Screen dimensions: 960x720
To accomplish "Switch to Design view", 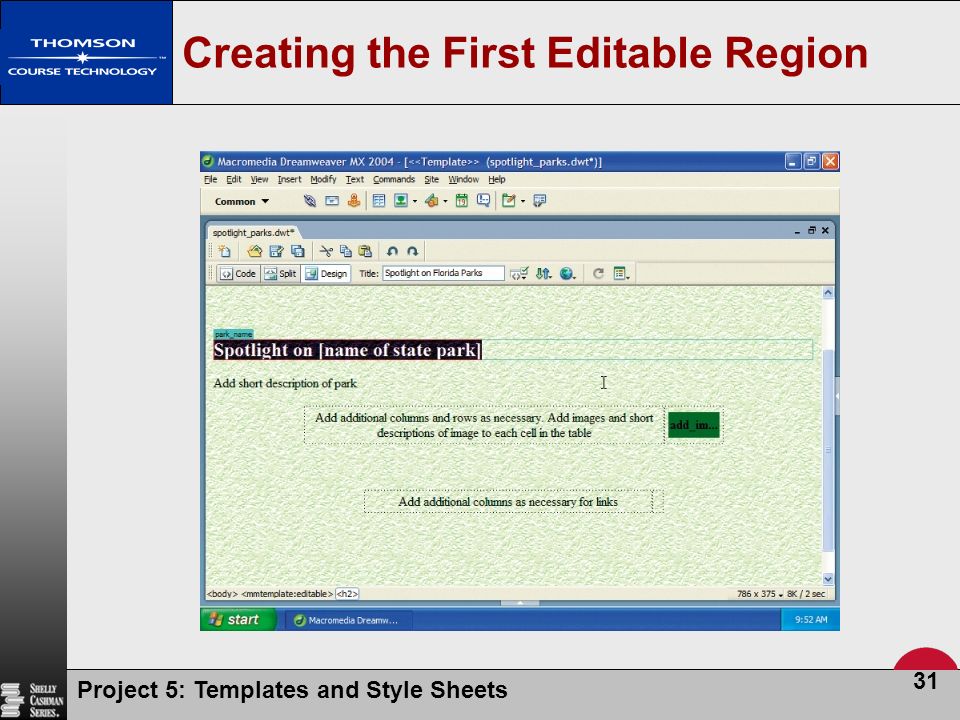I will [x=326, y=274].
